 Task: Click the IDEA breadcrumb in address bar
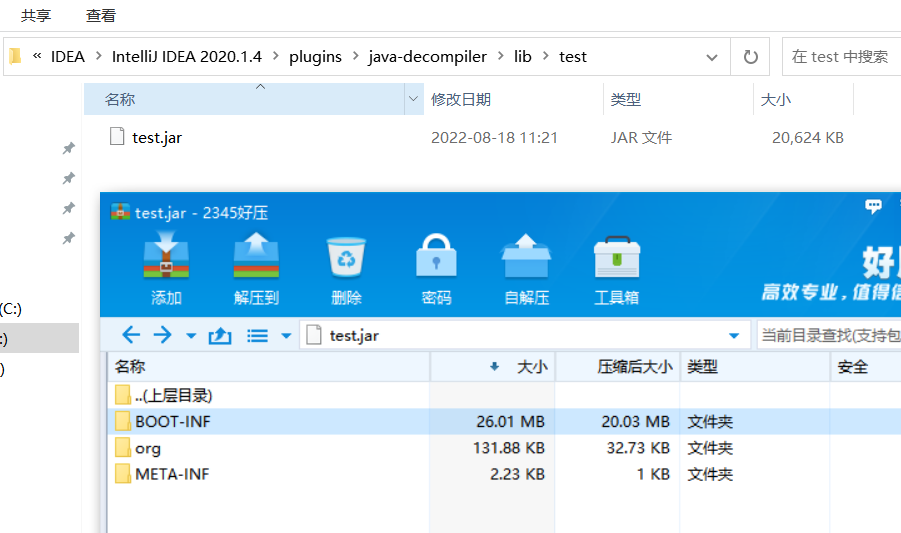point(68,56)
